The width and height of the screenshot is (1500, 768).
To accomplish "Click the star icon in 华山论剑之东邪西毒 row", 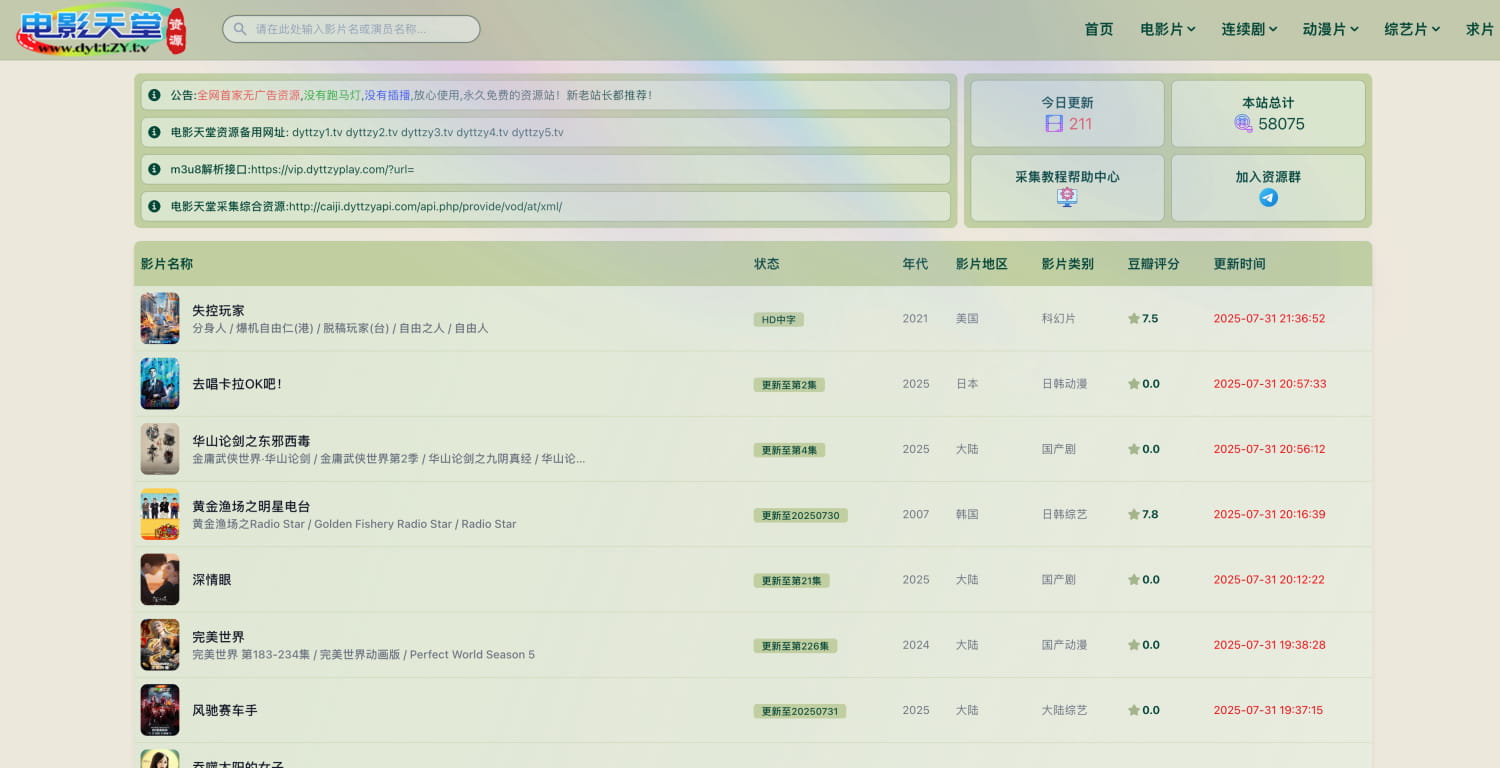I will pyautogui.click(x=1134, y=449).
